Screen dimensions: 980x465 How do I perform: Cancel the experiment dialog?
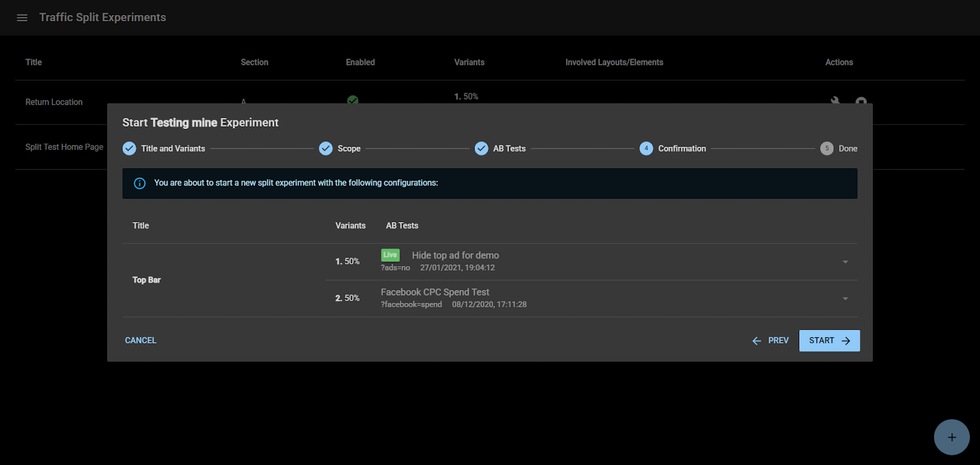click(141, 341)
